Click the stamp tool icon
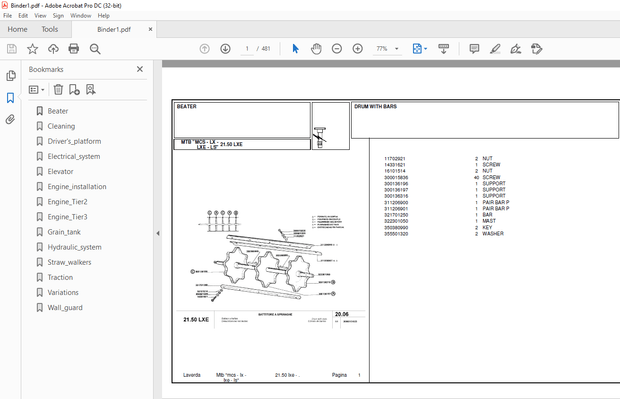The image size is (620, 399). tap(537, 49)
